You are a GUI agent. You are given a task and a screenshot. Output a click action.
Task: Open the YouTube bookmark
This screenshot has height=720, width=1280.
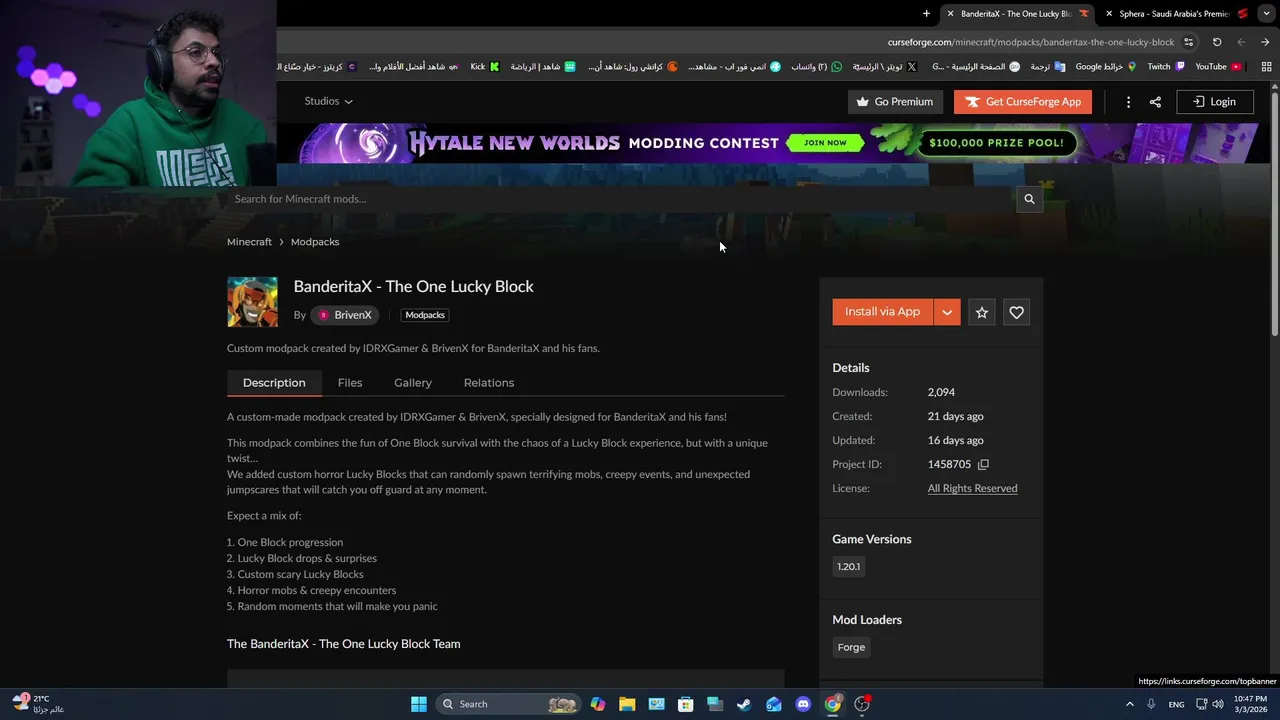(x=1218, y=67)
